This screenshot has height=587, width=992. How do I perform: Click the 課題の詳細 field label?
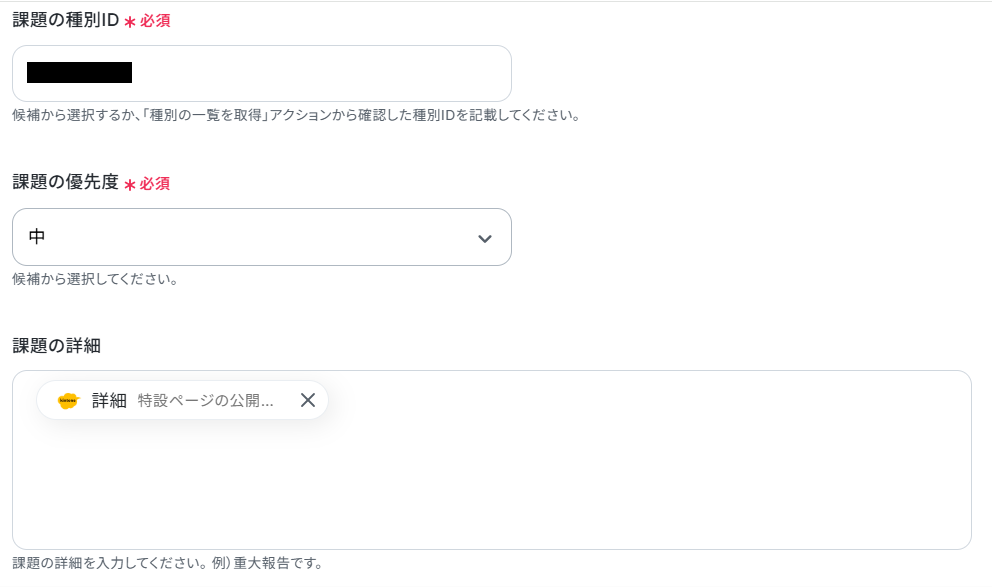(x=57, y=345)
